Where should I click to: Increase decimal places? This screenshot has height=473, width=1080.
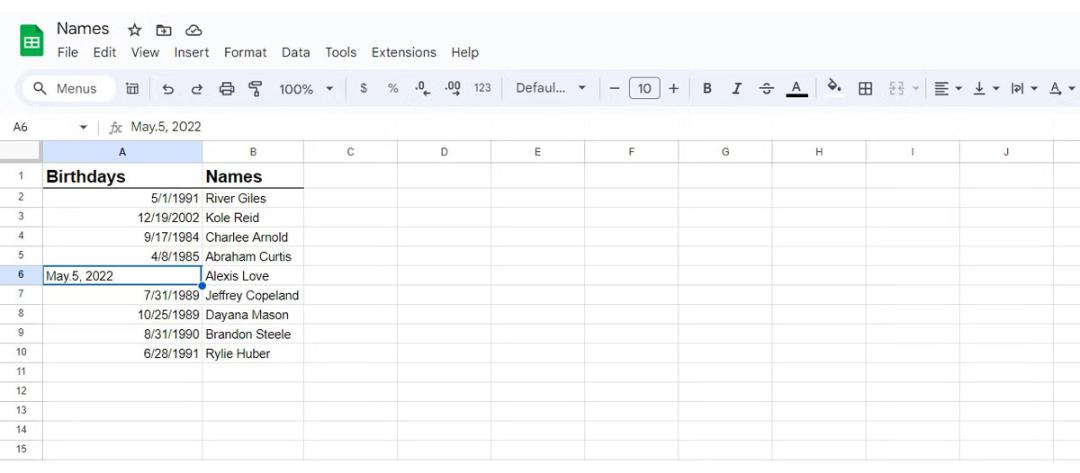[x=453, y=88]
